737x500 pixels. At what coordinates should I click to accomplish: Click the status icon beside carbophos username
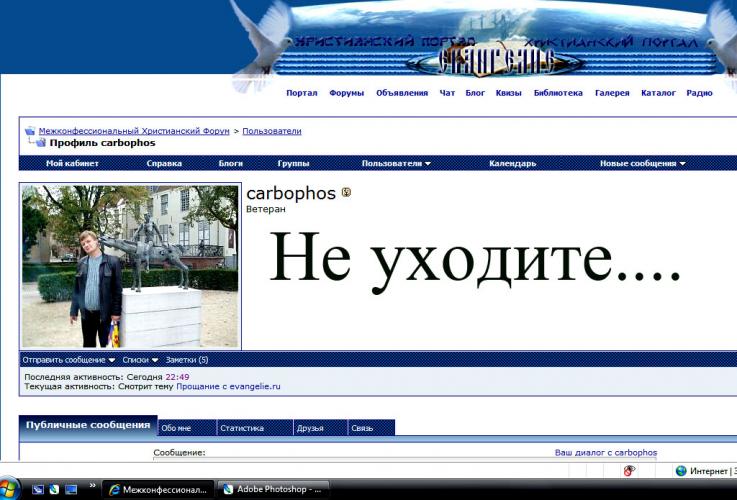tap(346, 193)
